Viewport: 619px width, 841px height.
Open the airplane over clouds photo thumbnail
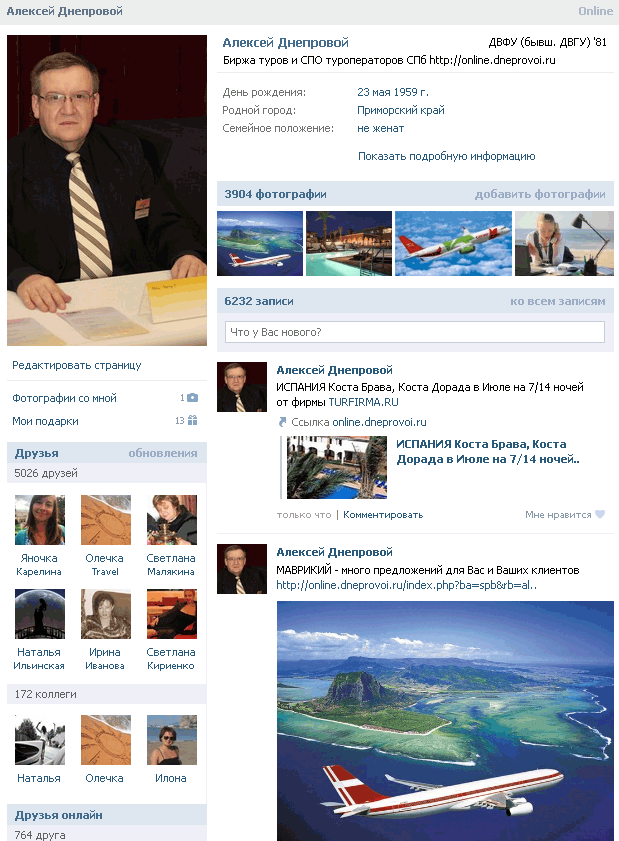453,244
